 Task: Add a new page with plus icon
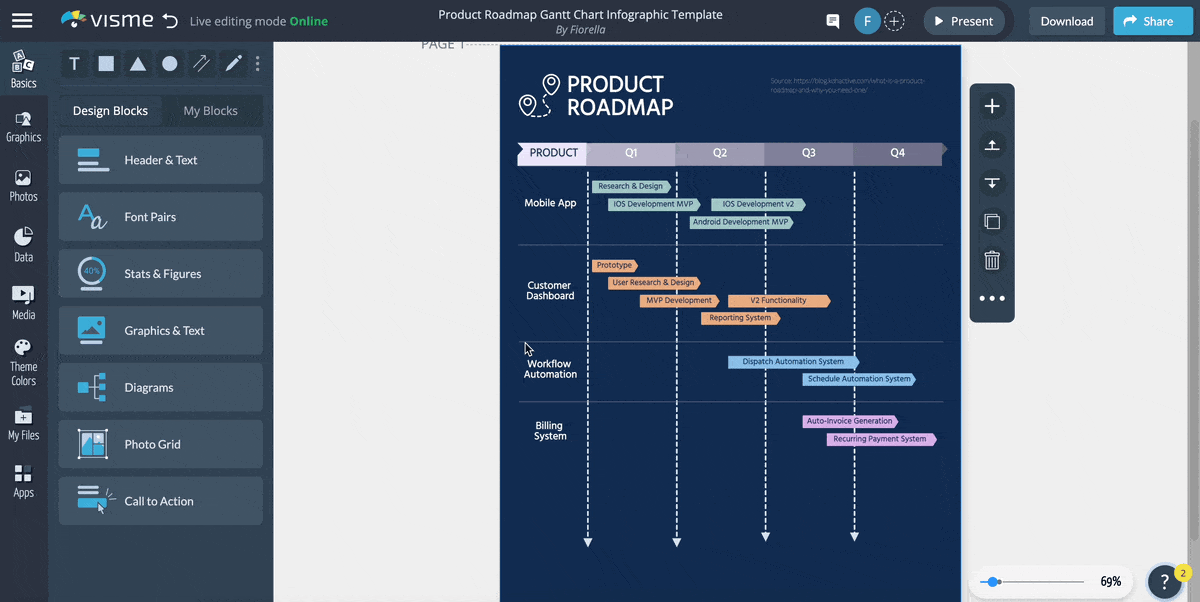[x=992, y=107]
